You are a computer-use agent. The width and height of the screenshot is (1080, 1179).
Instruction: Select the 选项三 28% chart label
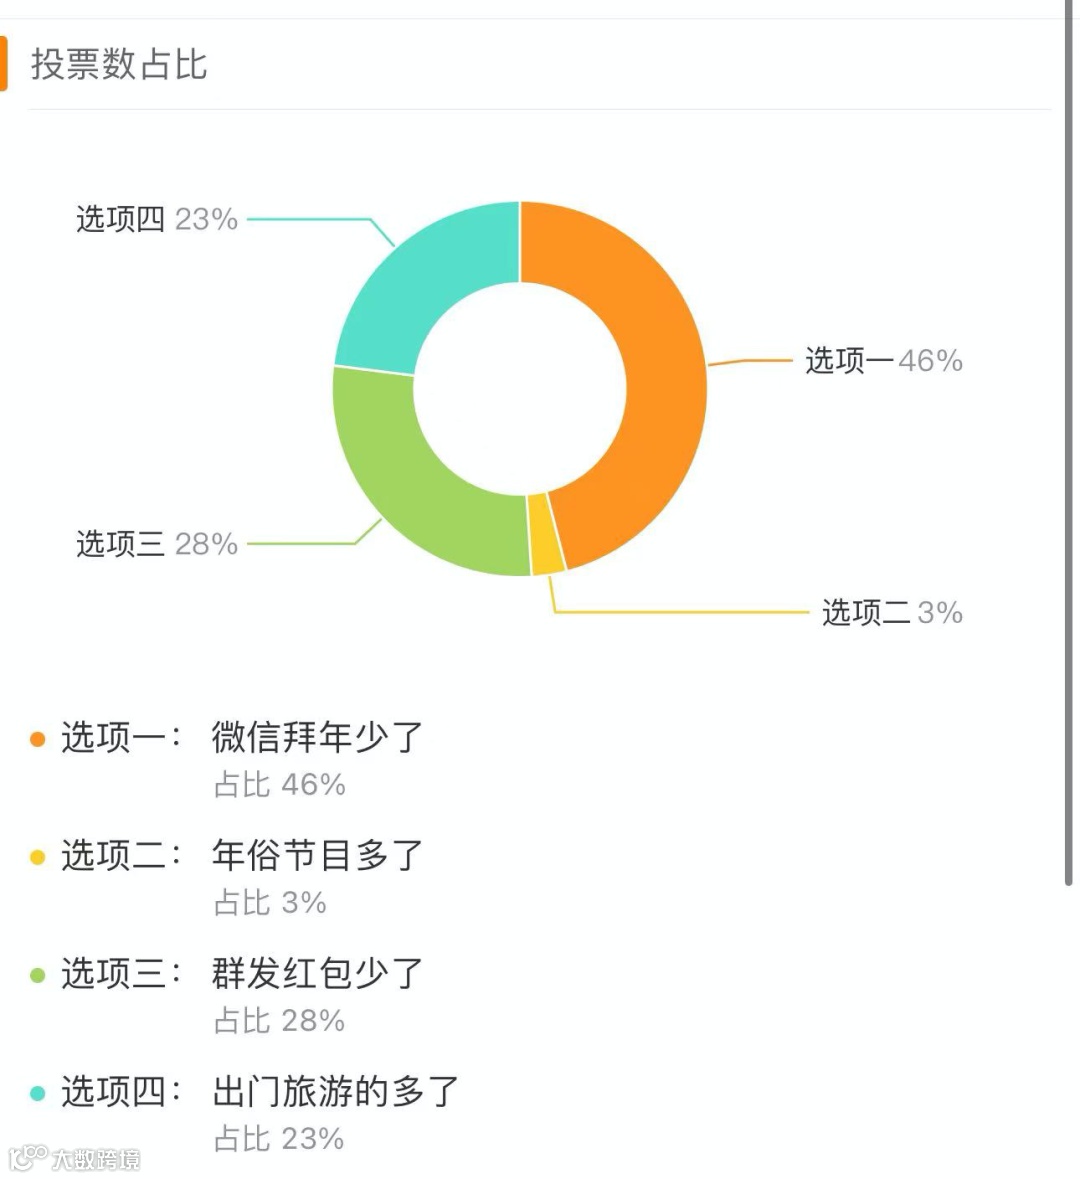click(x=156, y=544)
